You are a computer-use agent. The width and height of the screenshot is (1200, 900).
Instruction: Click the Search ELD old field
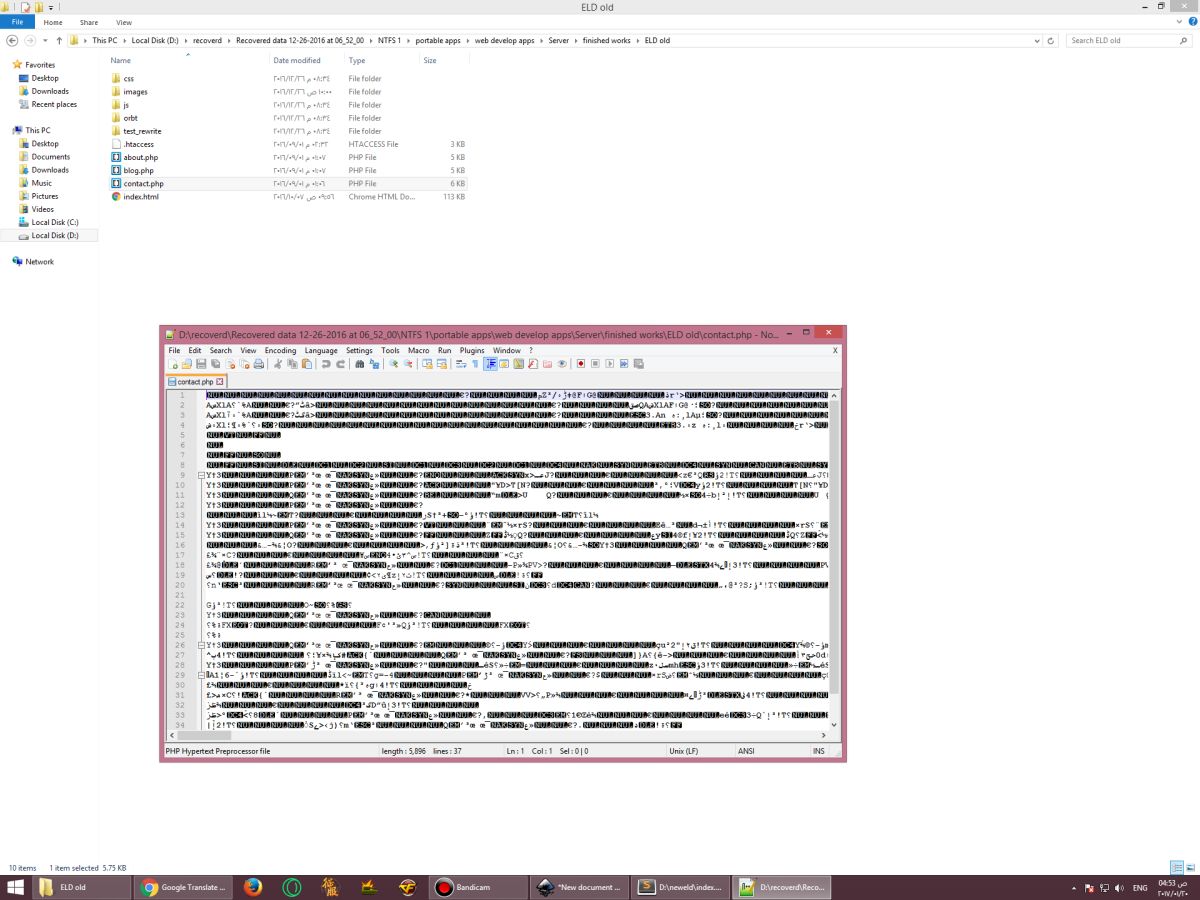tap(1127, 41)
